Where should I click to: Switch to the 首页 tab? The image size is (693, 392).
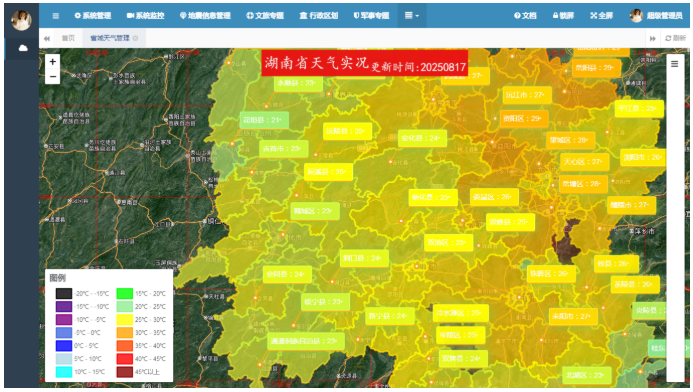click(x=68, y=38)
